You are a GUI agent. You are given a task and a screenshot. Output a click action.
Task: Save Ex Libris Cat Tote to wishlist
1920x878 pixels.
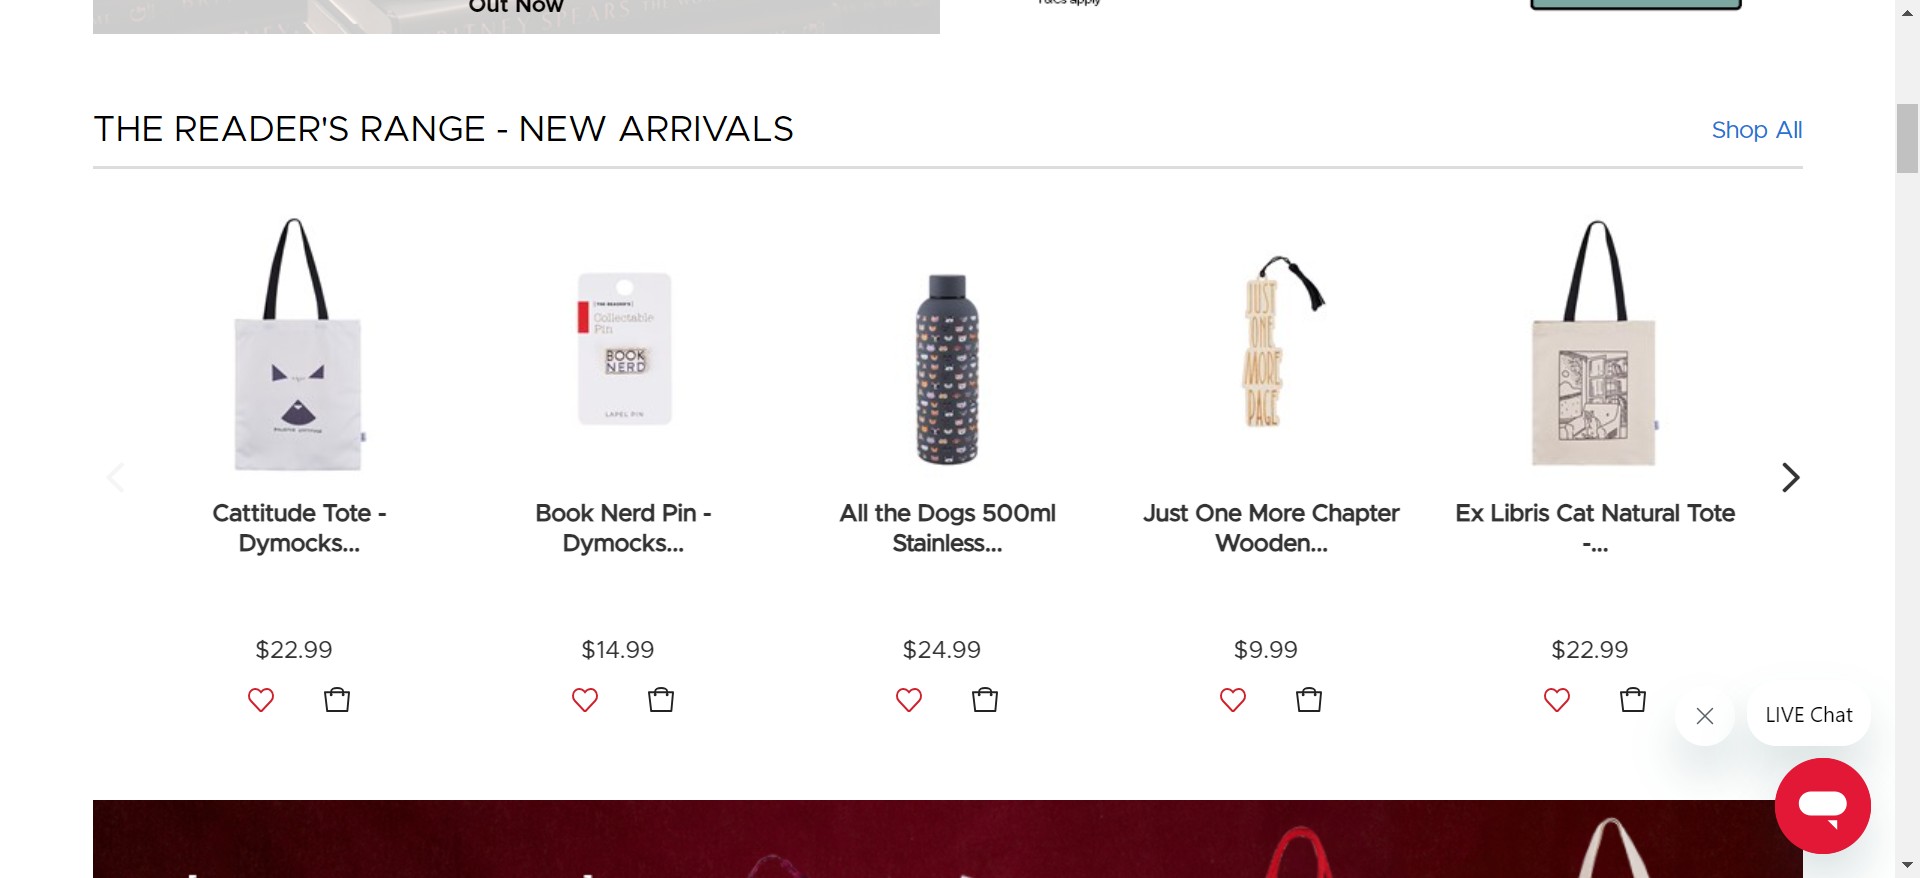[x=1557, y=700]
